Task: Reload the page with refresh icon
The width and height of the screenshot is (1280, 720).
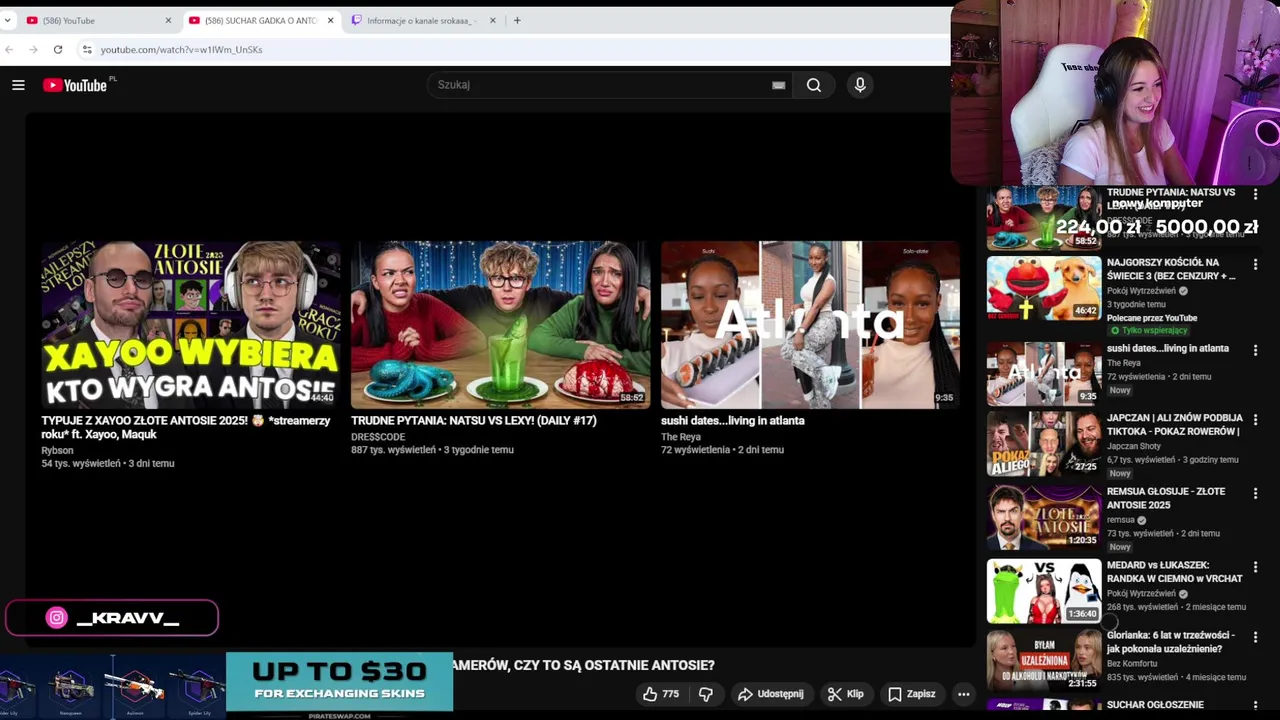Action: pos(58,49)
